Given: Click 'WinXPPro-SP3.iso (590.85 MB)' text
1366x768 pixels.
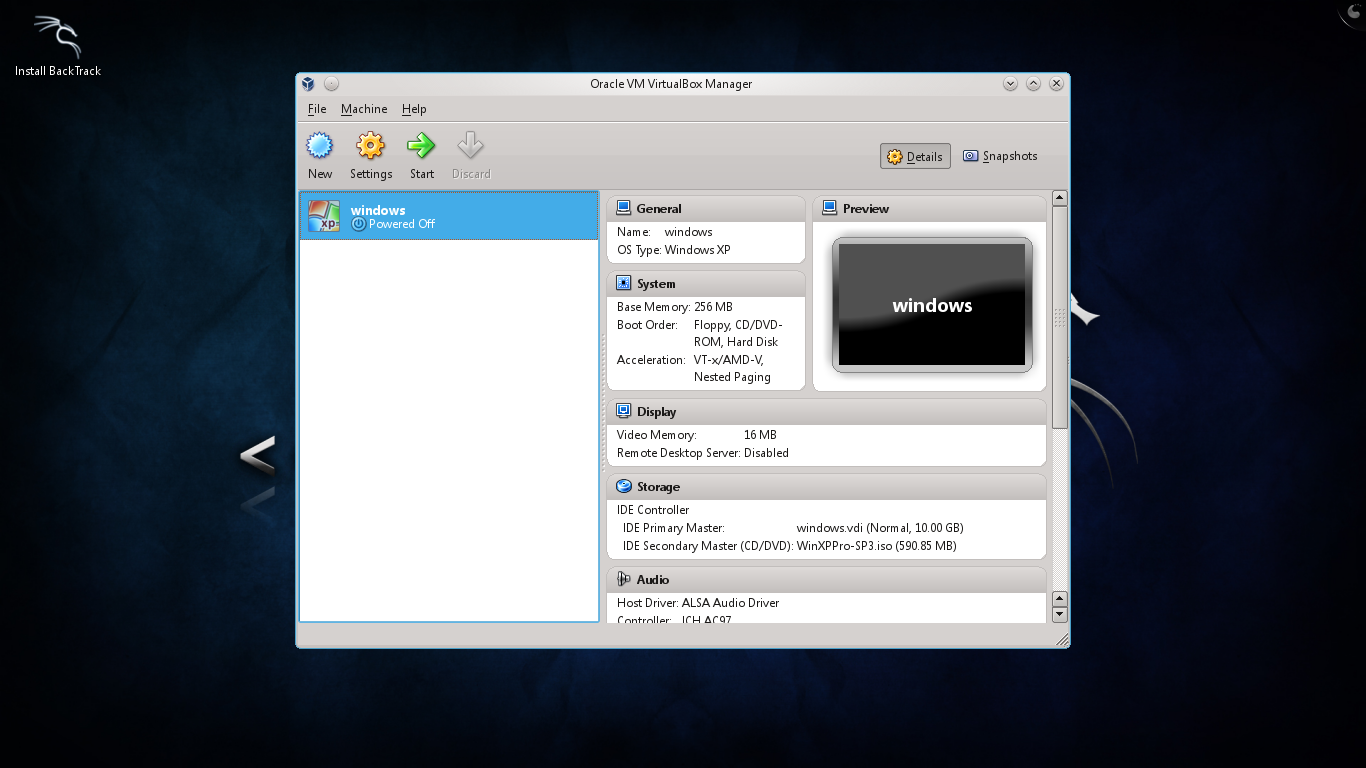Looking at the screenshot, I should [x=876, y=546].
